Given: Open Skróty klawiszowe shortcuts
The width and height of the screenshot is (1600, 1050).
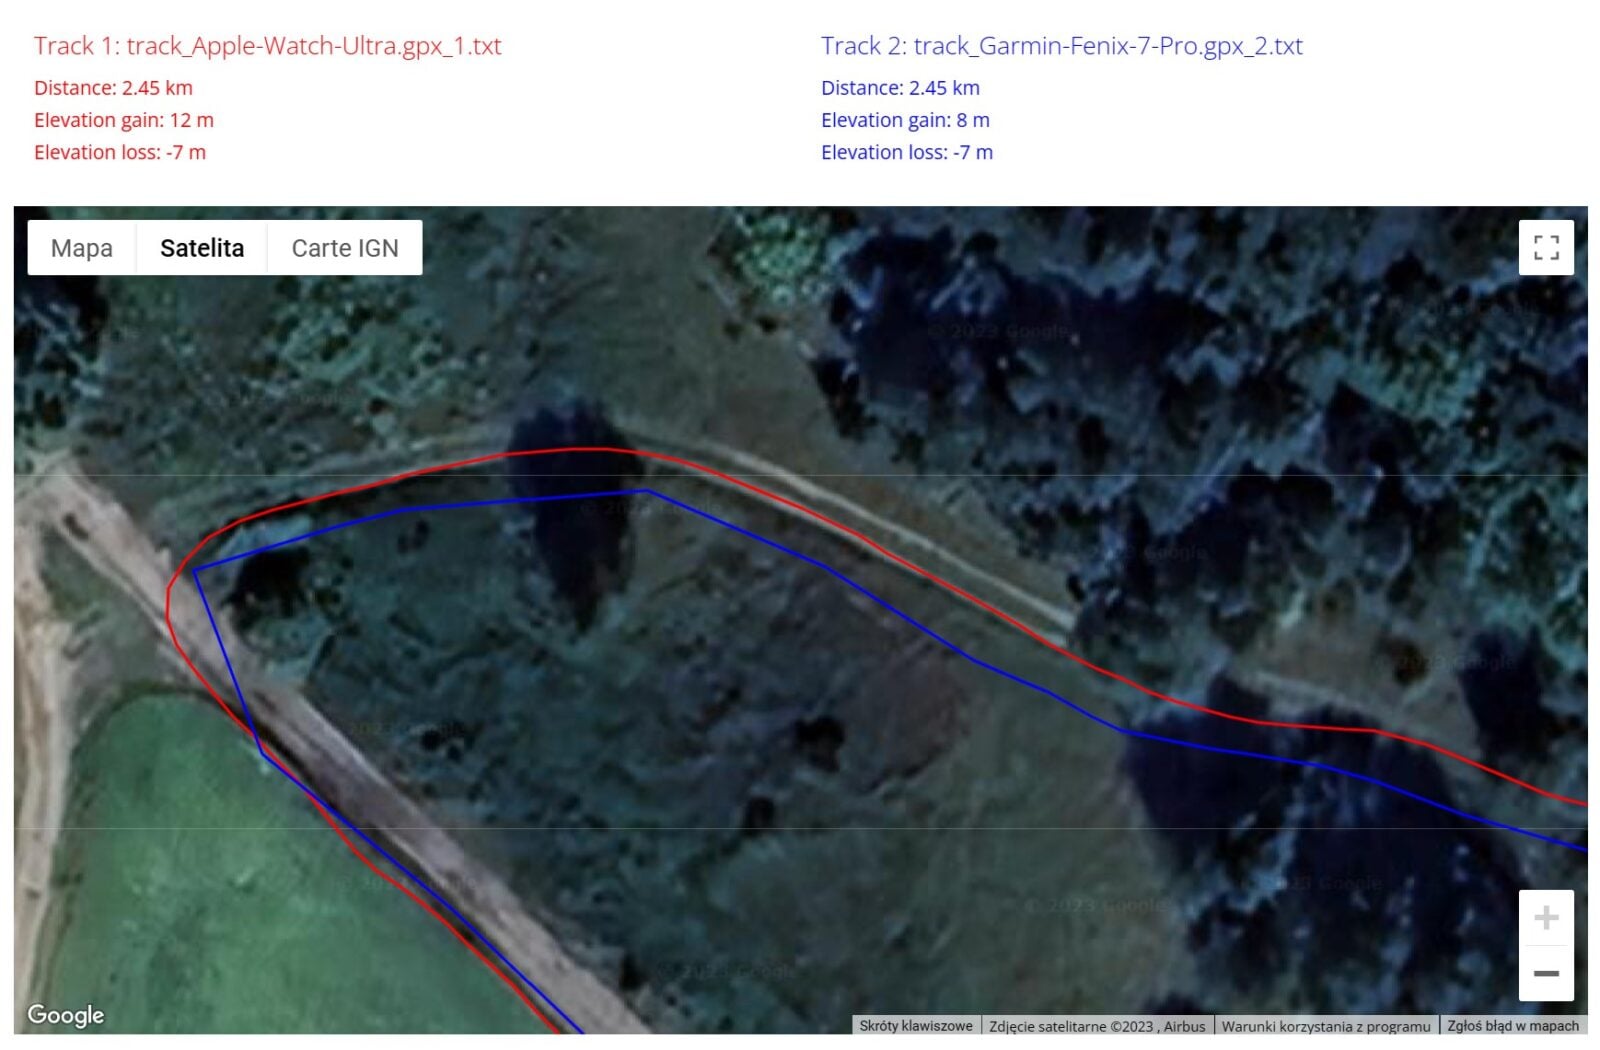Looking at the screenshot, I should (x=916, y=1026).
